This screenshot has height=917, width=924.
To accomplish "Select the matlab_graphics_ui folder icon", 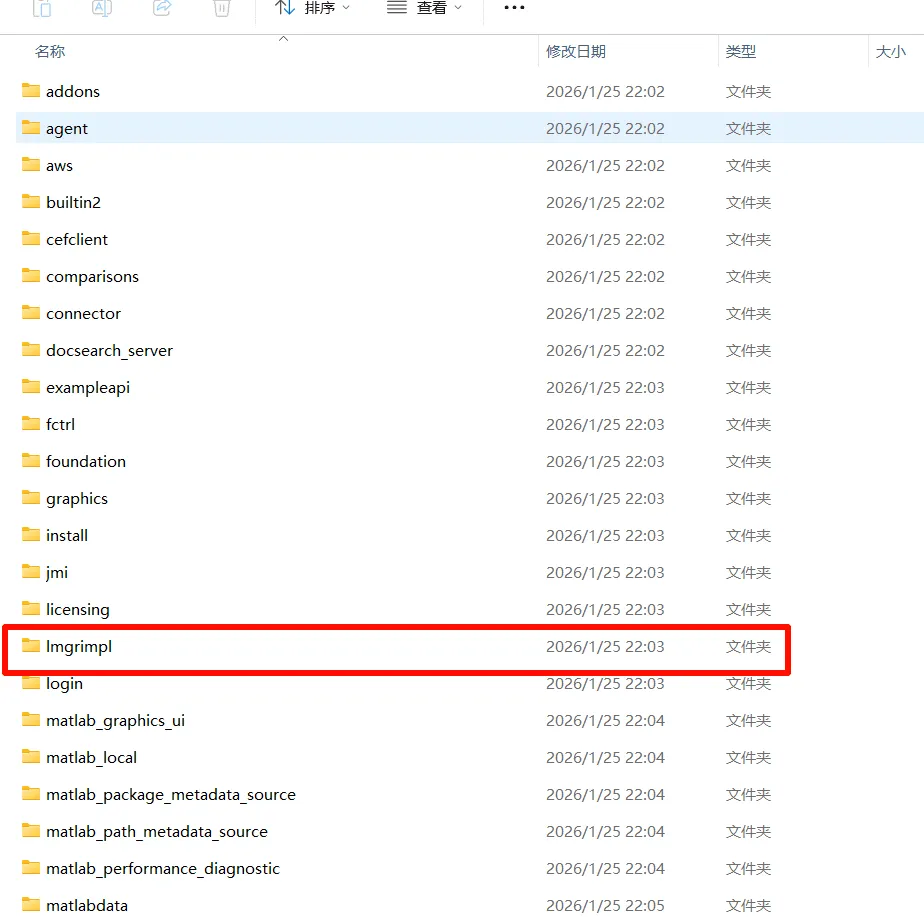I will coord(31,720).
